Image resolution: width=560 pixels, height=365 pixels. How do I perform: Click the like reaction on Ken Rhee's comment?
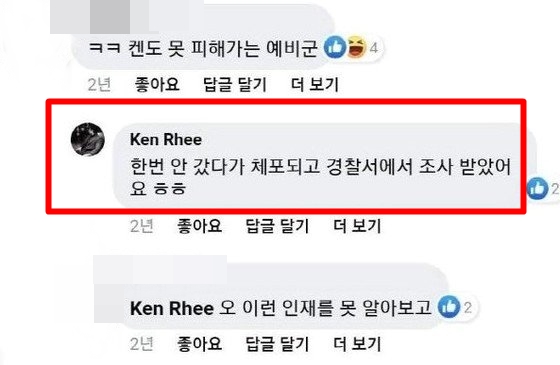tap(537, 188)
